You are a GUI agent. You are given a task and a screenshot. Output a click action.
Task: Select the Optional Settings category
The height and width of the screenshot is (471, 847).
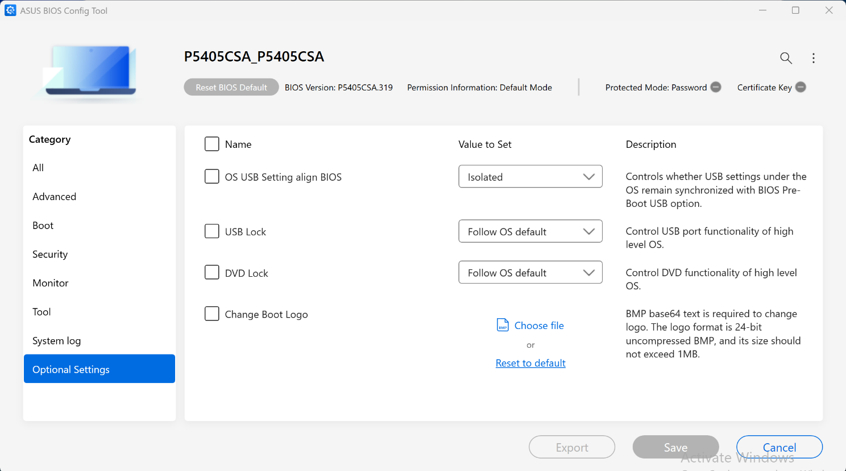tap(99, 369)
